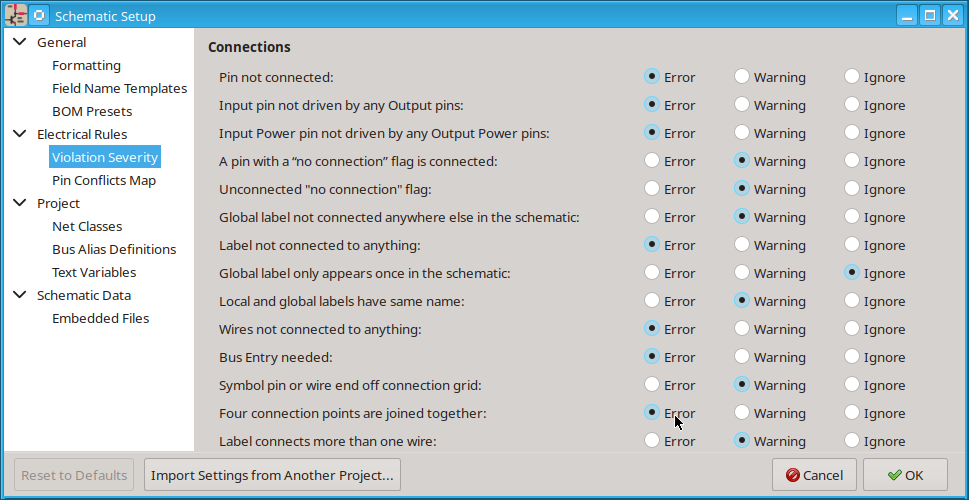This screenshot has width=969, height=500.
Task: Open the Embedded Files page
Action: tap(100, 318)
